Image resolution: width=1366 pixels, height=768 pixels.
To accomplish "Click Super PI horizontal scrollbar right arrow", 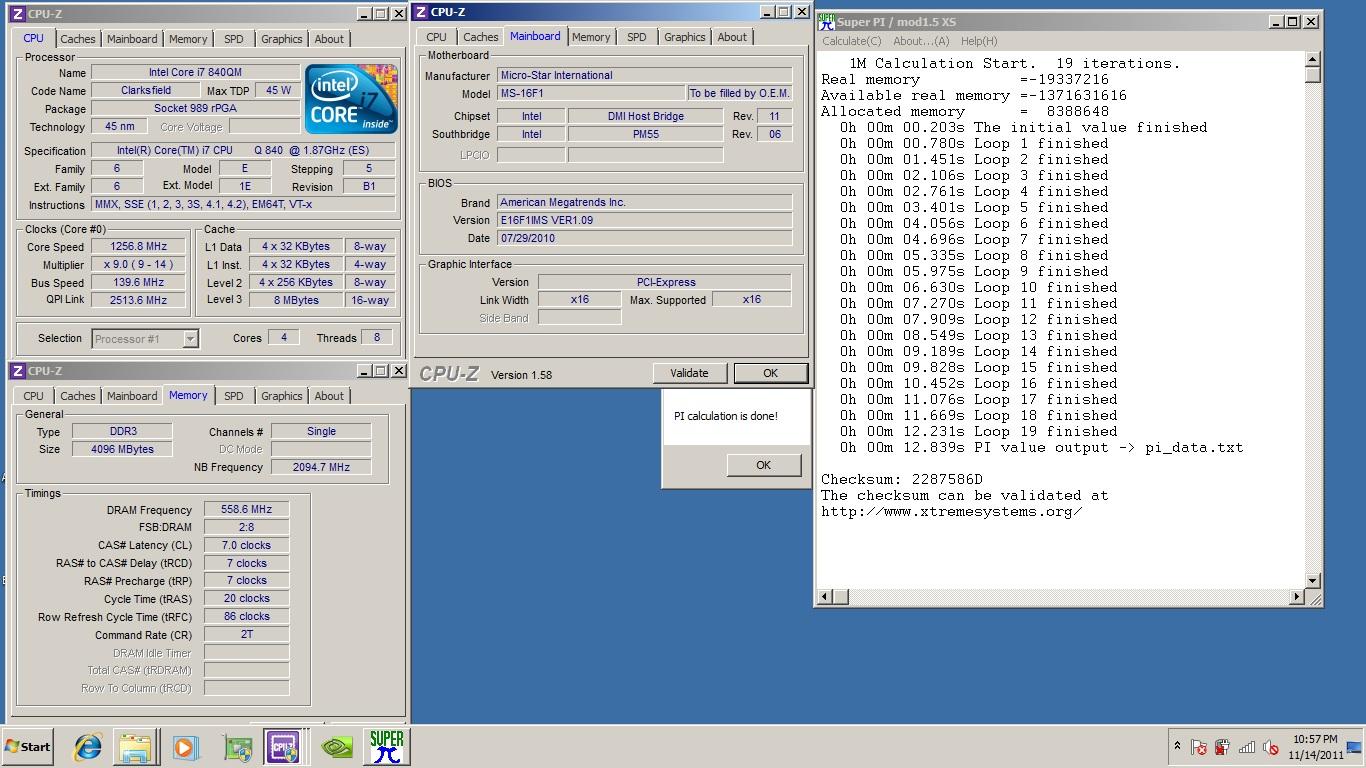I will pos(1297,597).
